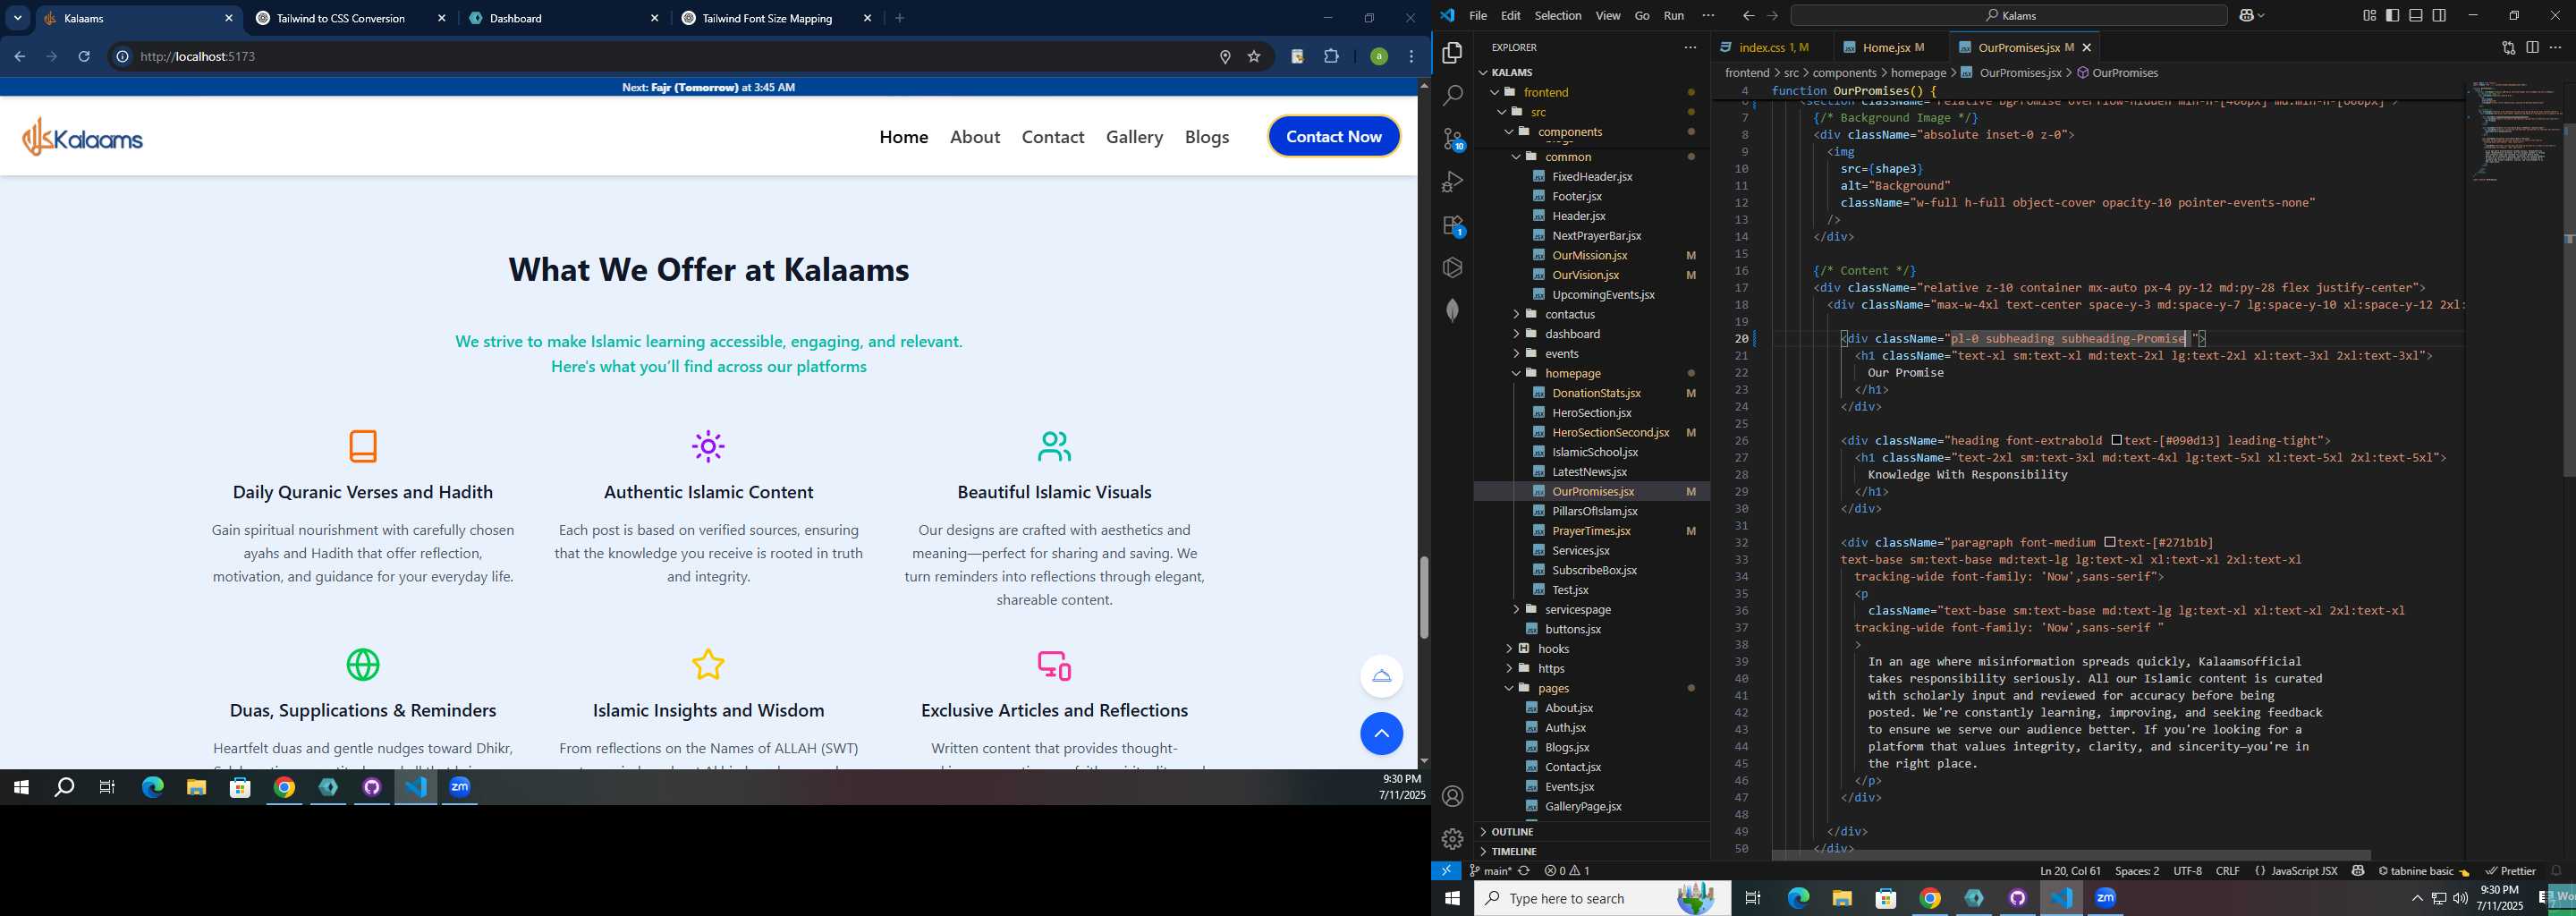Viewport: 2576px width, 916px height.
Task: Open the Chrome extensions puzzle icon
Action: click(1331, 57)
